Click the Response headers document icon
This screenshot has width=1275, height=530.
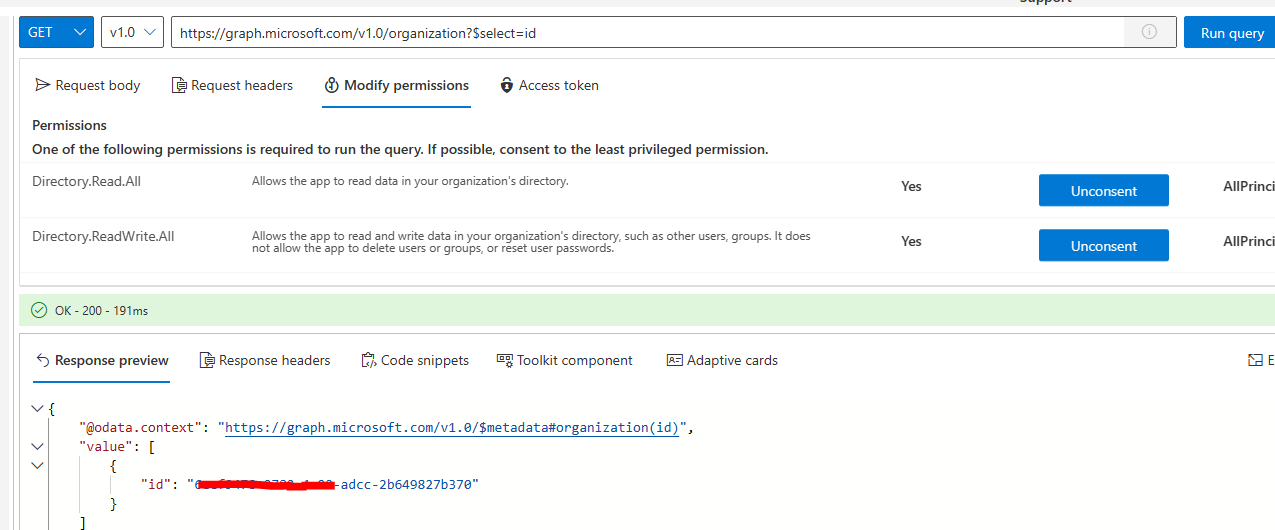click(x=207, y=360)
